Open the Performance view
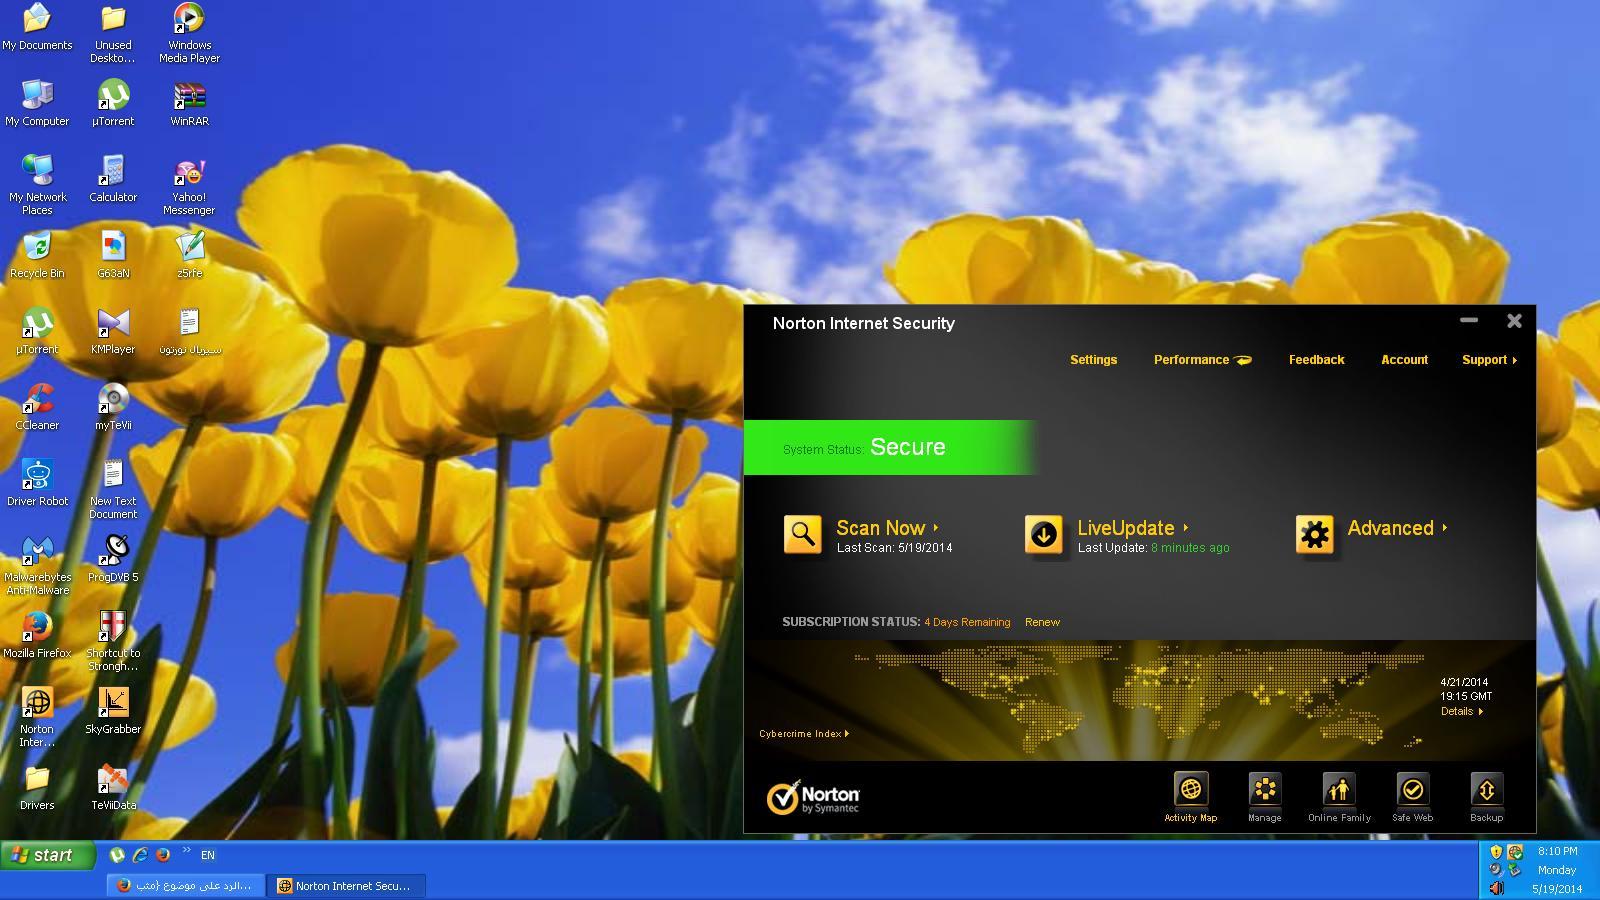1600x900 pixels. click(x=1202, y=360)
